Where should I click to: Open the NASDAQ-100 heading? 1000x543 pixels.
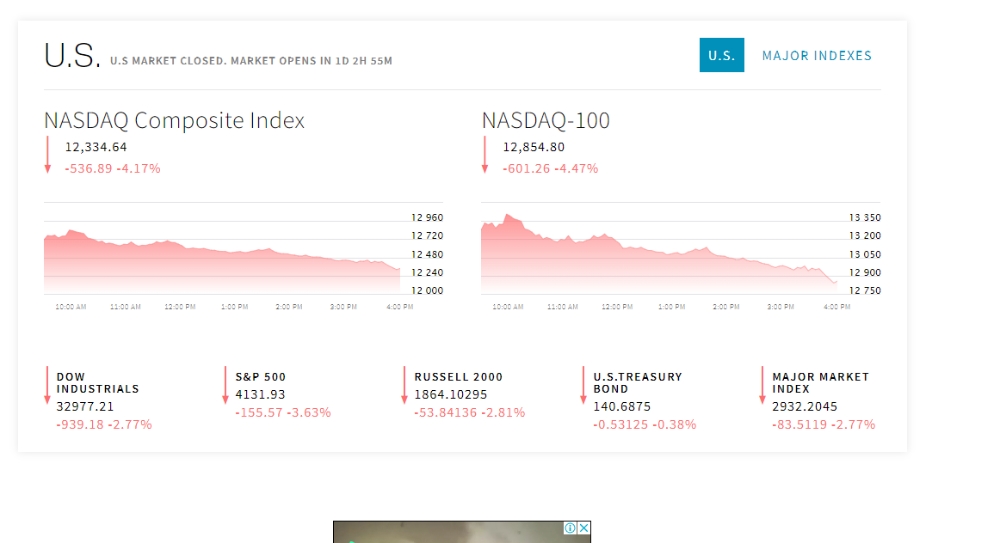click(545, 120)
